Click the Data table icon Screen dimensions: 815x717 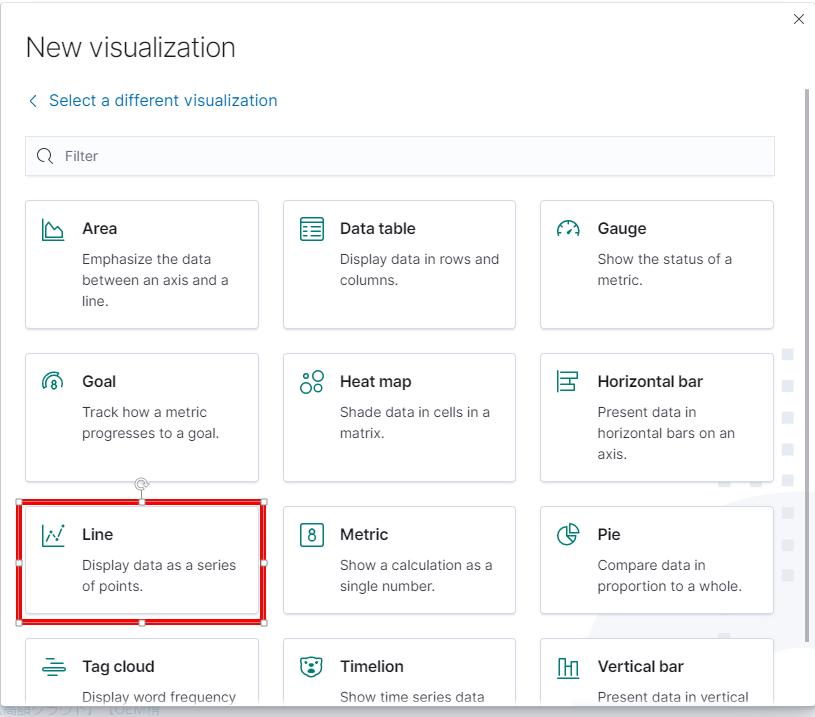(311, 229)
